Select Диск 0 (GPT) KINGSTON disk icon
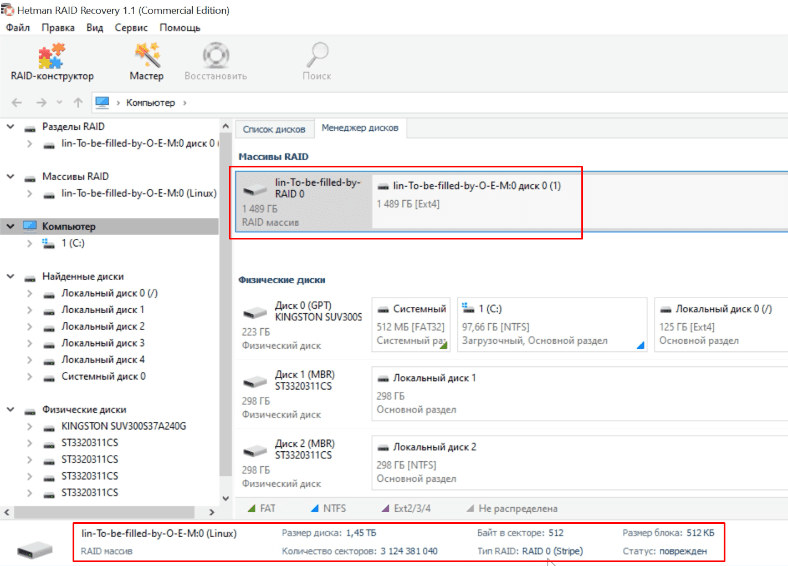The height and width of the screenshot is (566, 788). tap(256, 312)
